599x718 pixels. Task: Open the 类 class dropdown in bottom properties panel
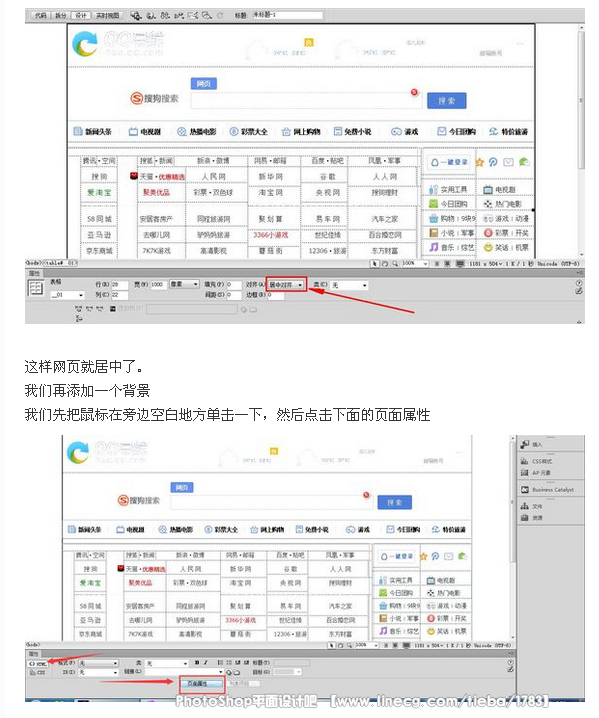point(167,663)
